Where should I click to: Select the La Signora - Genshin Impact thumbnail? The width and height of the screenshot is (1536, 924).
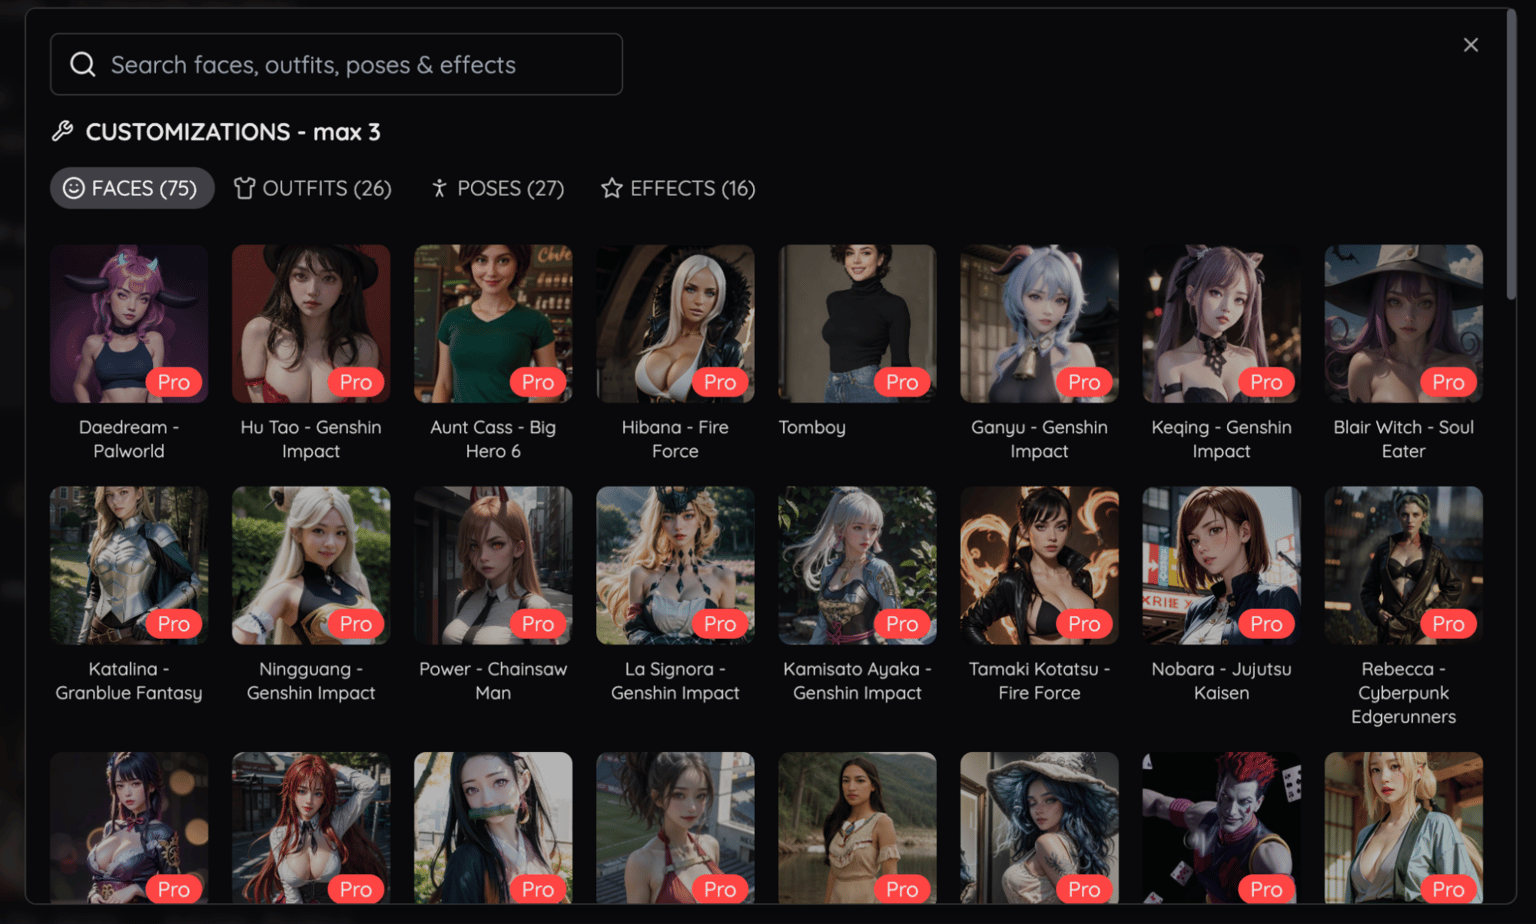point(675,566)
